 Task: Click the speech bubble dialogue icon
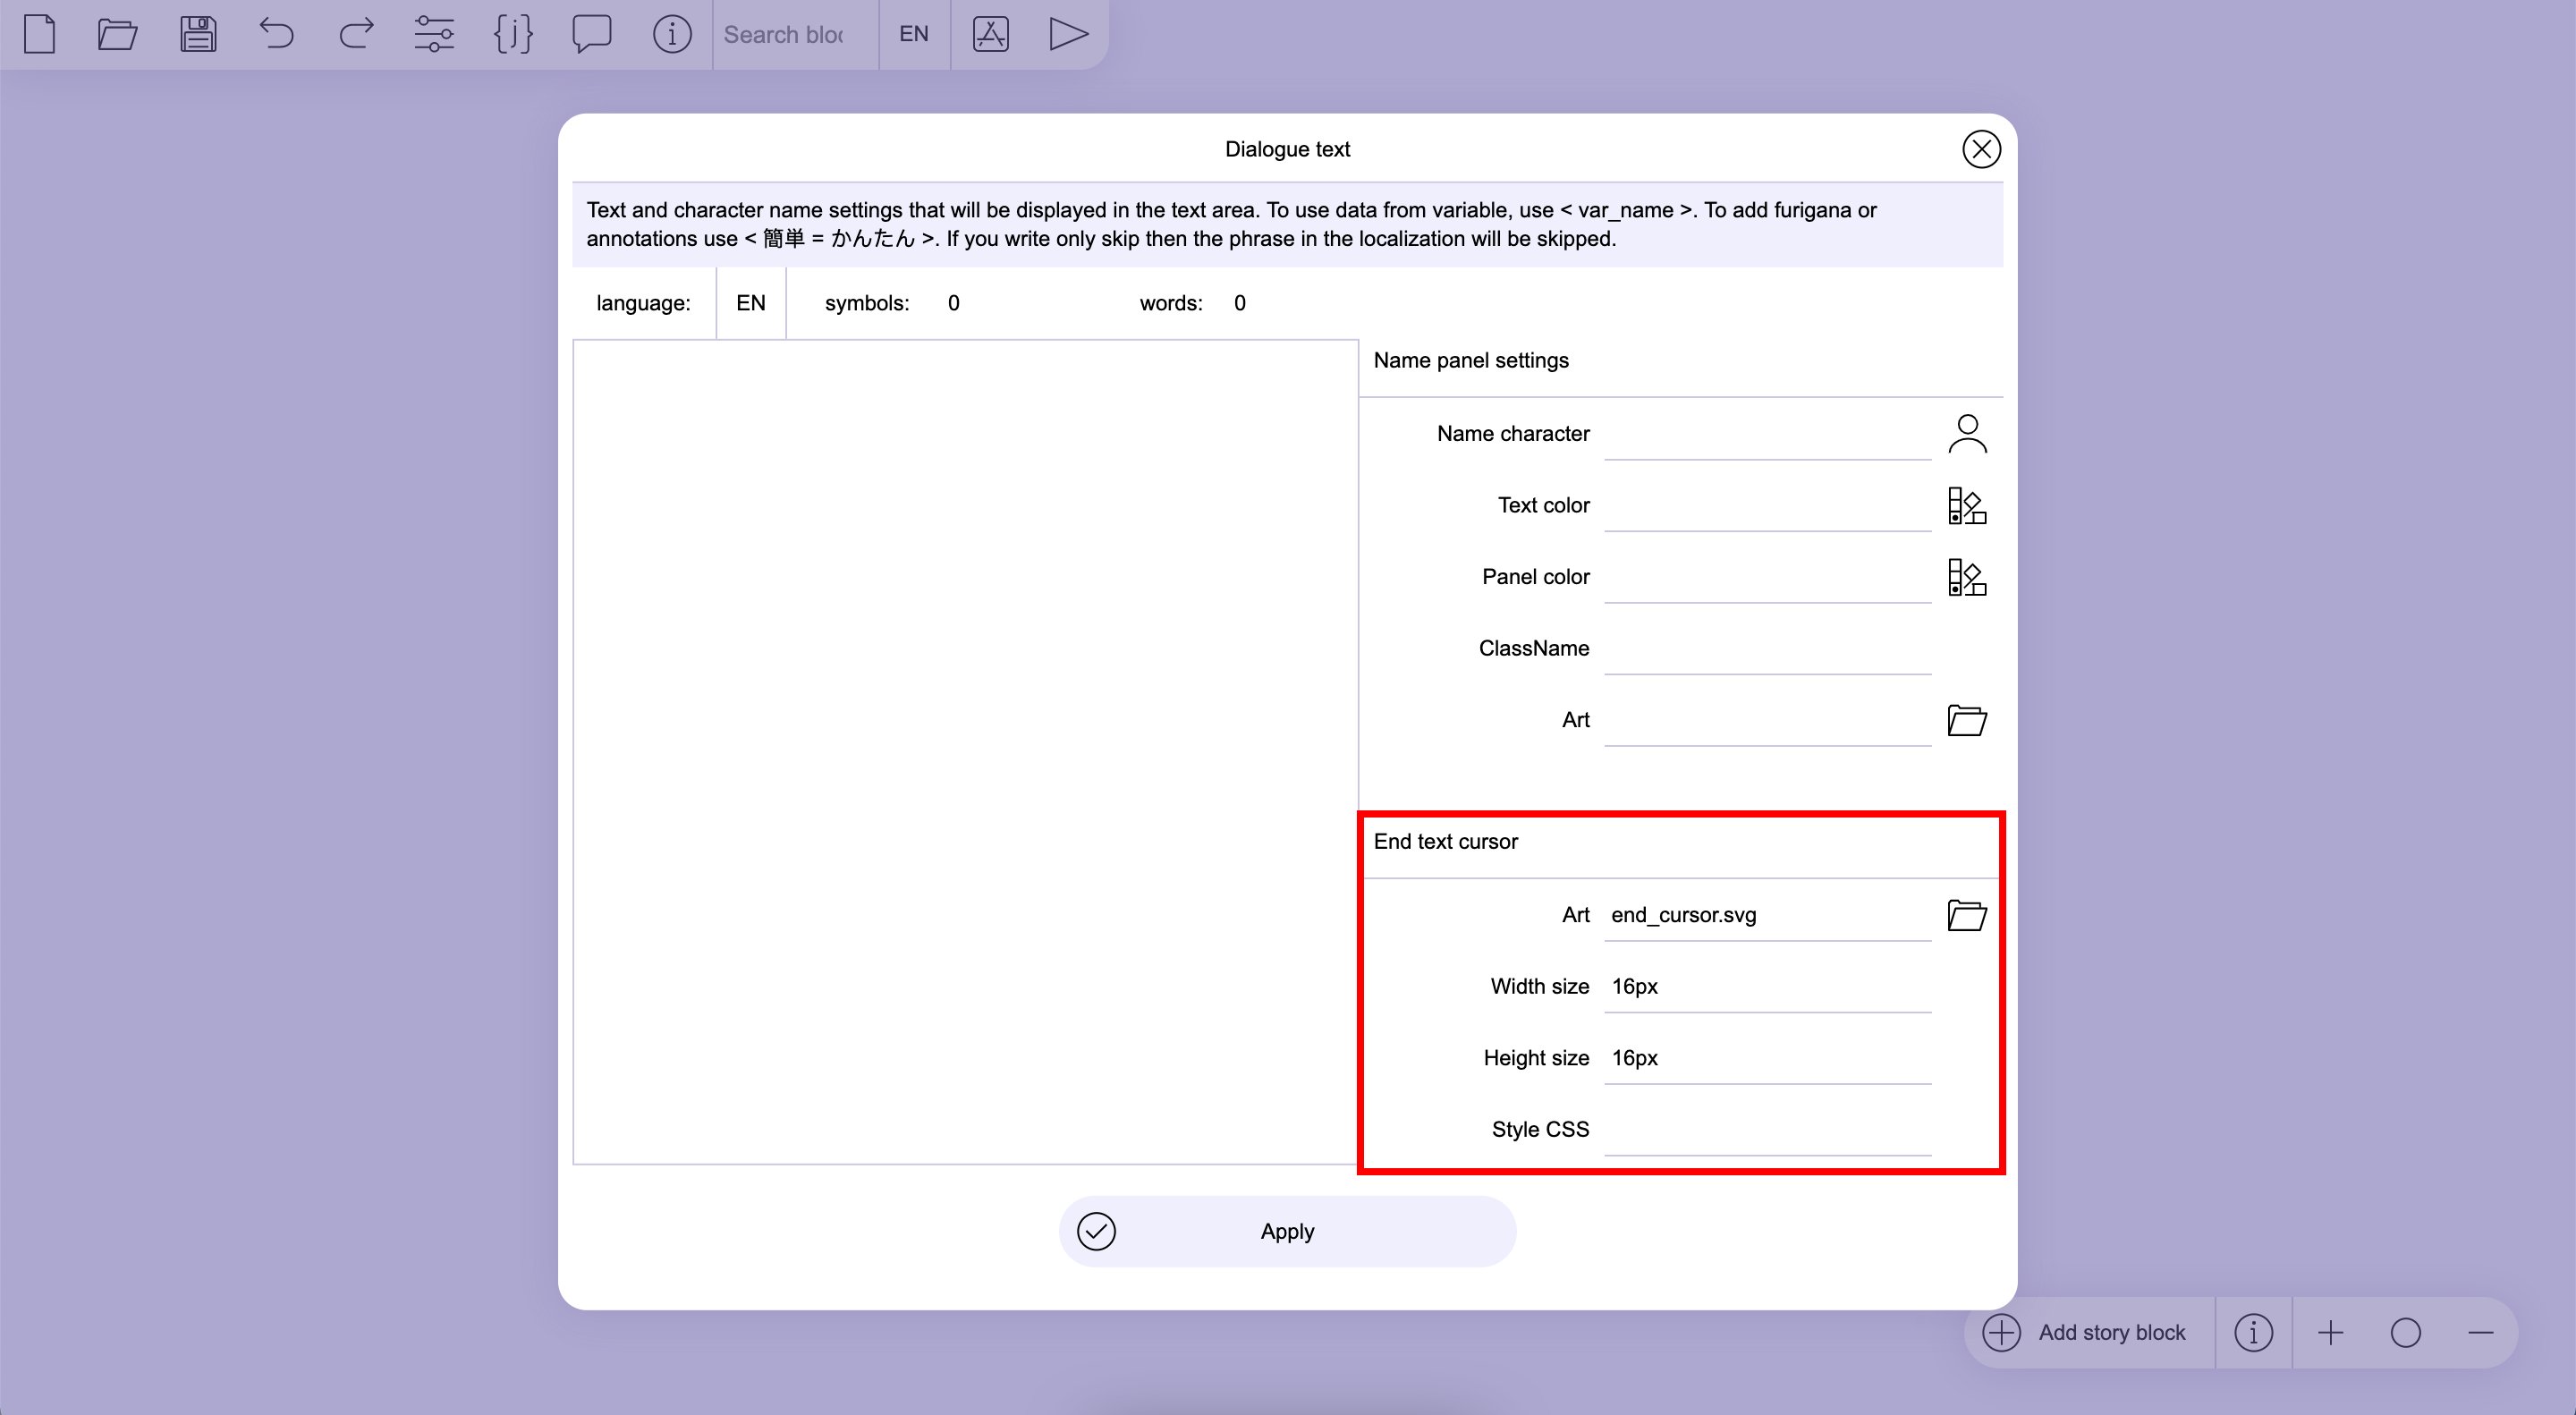pos(591,34)
